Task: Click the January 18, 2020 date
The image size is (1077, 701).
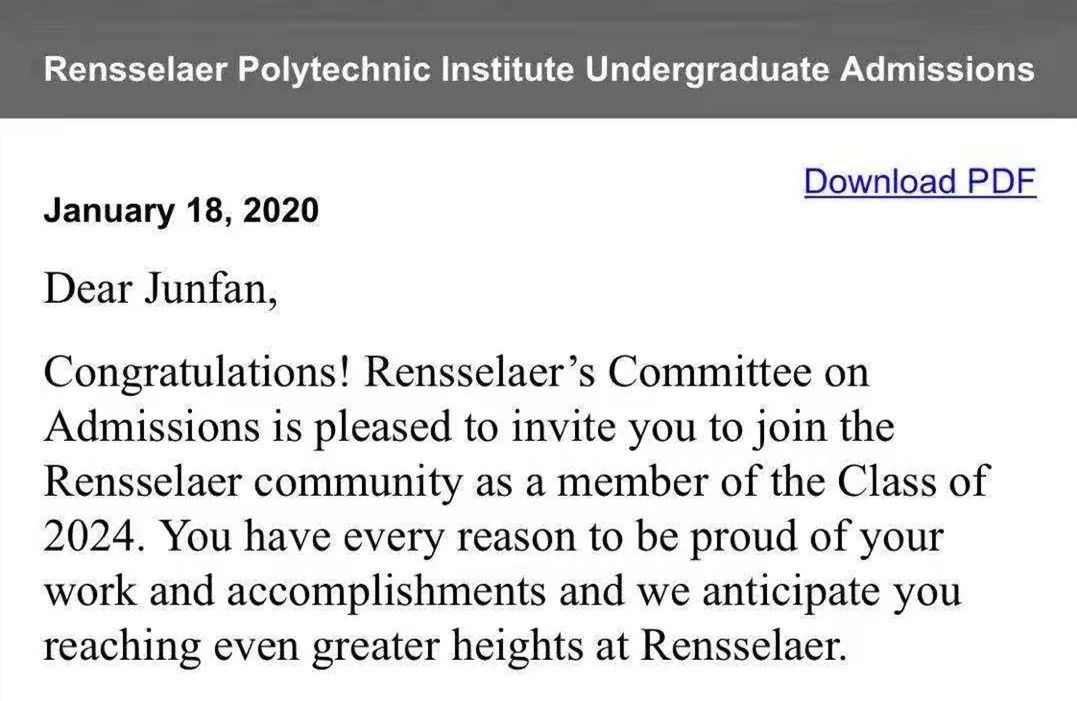Action: click(181, 211)
